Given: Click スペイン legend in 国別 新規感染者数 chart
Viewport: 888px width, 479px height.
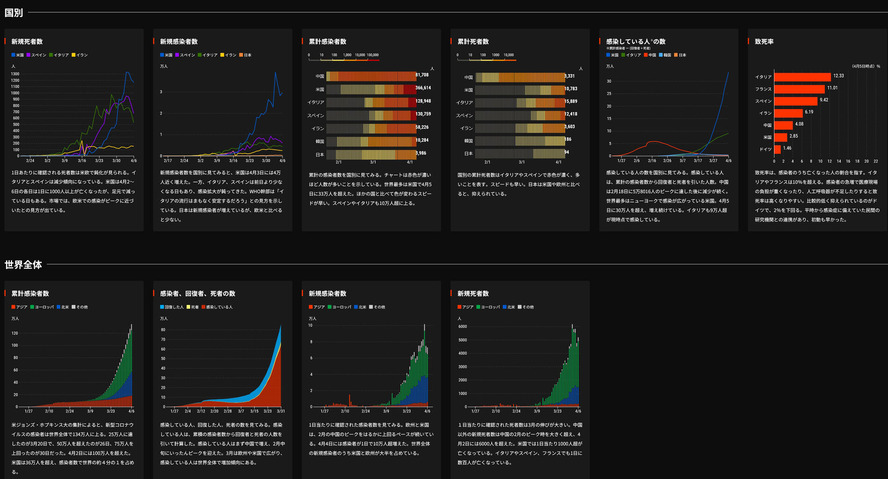Looking at the screenshot, I should pyautogui.click(x=185, y=55).
